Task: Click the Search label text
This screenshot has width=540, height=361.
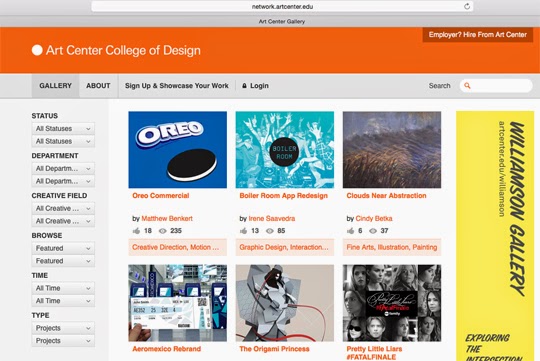Action: (439, 86)
